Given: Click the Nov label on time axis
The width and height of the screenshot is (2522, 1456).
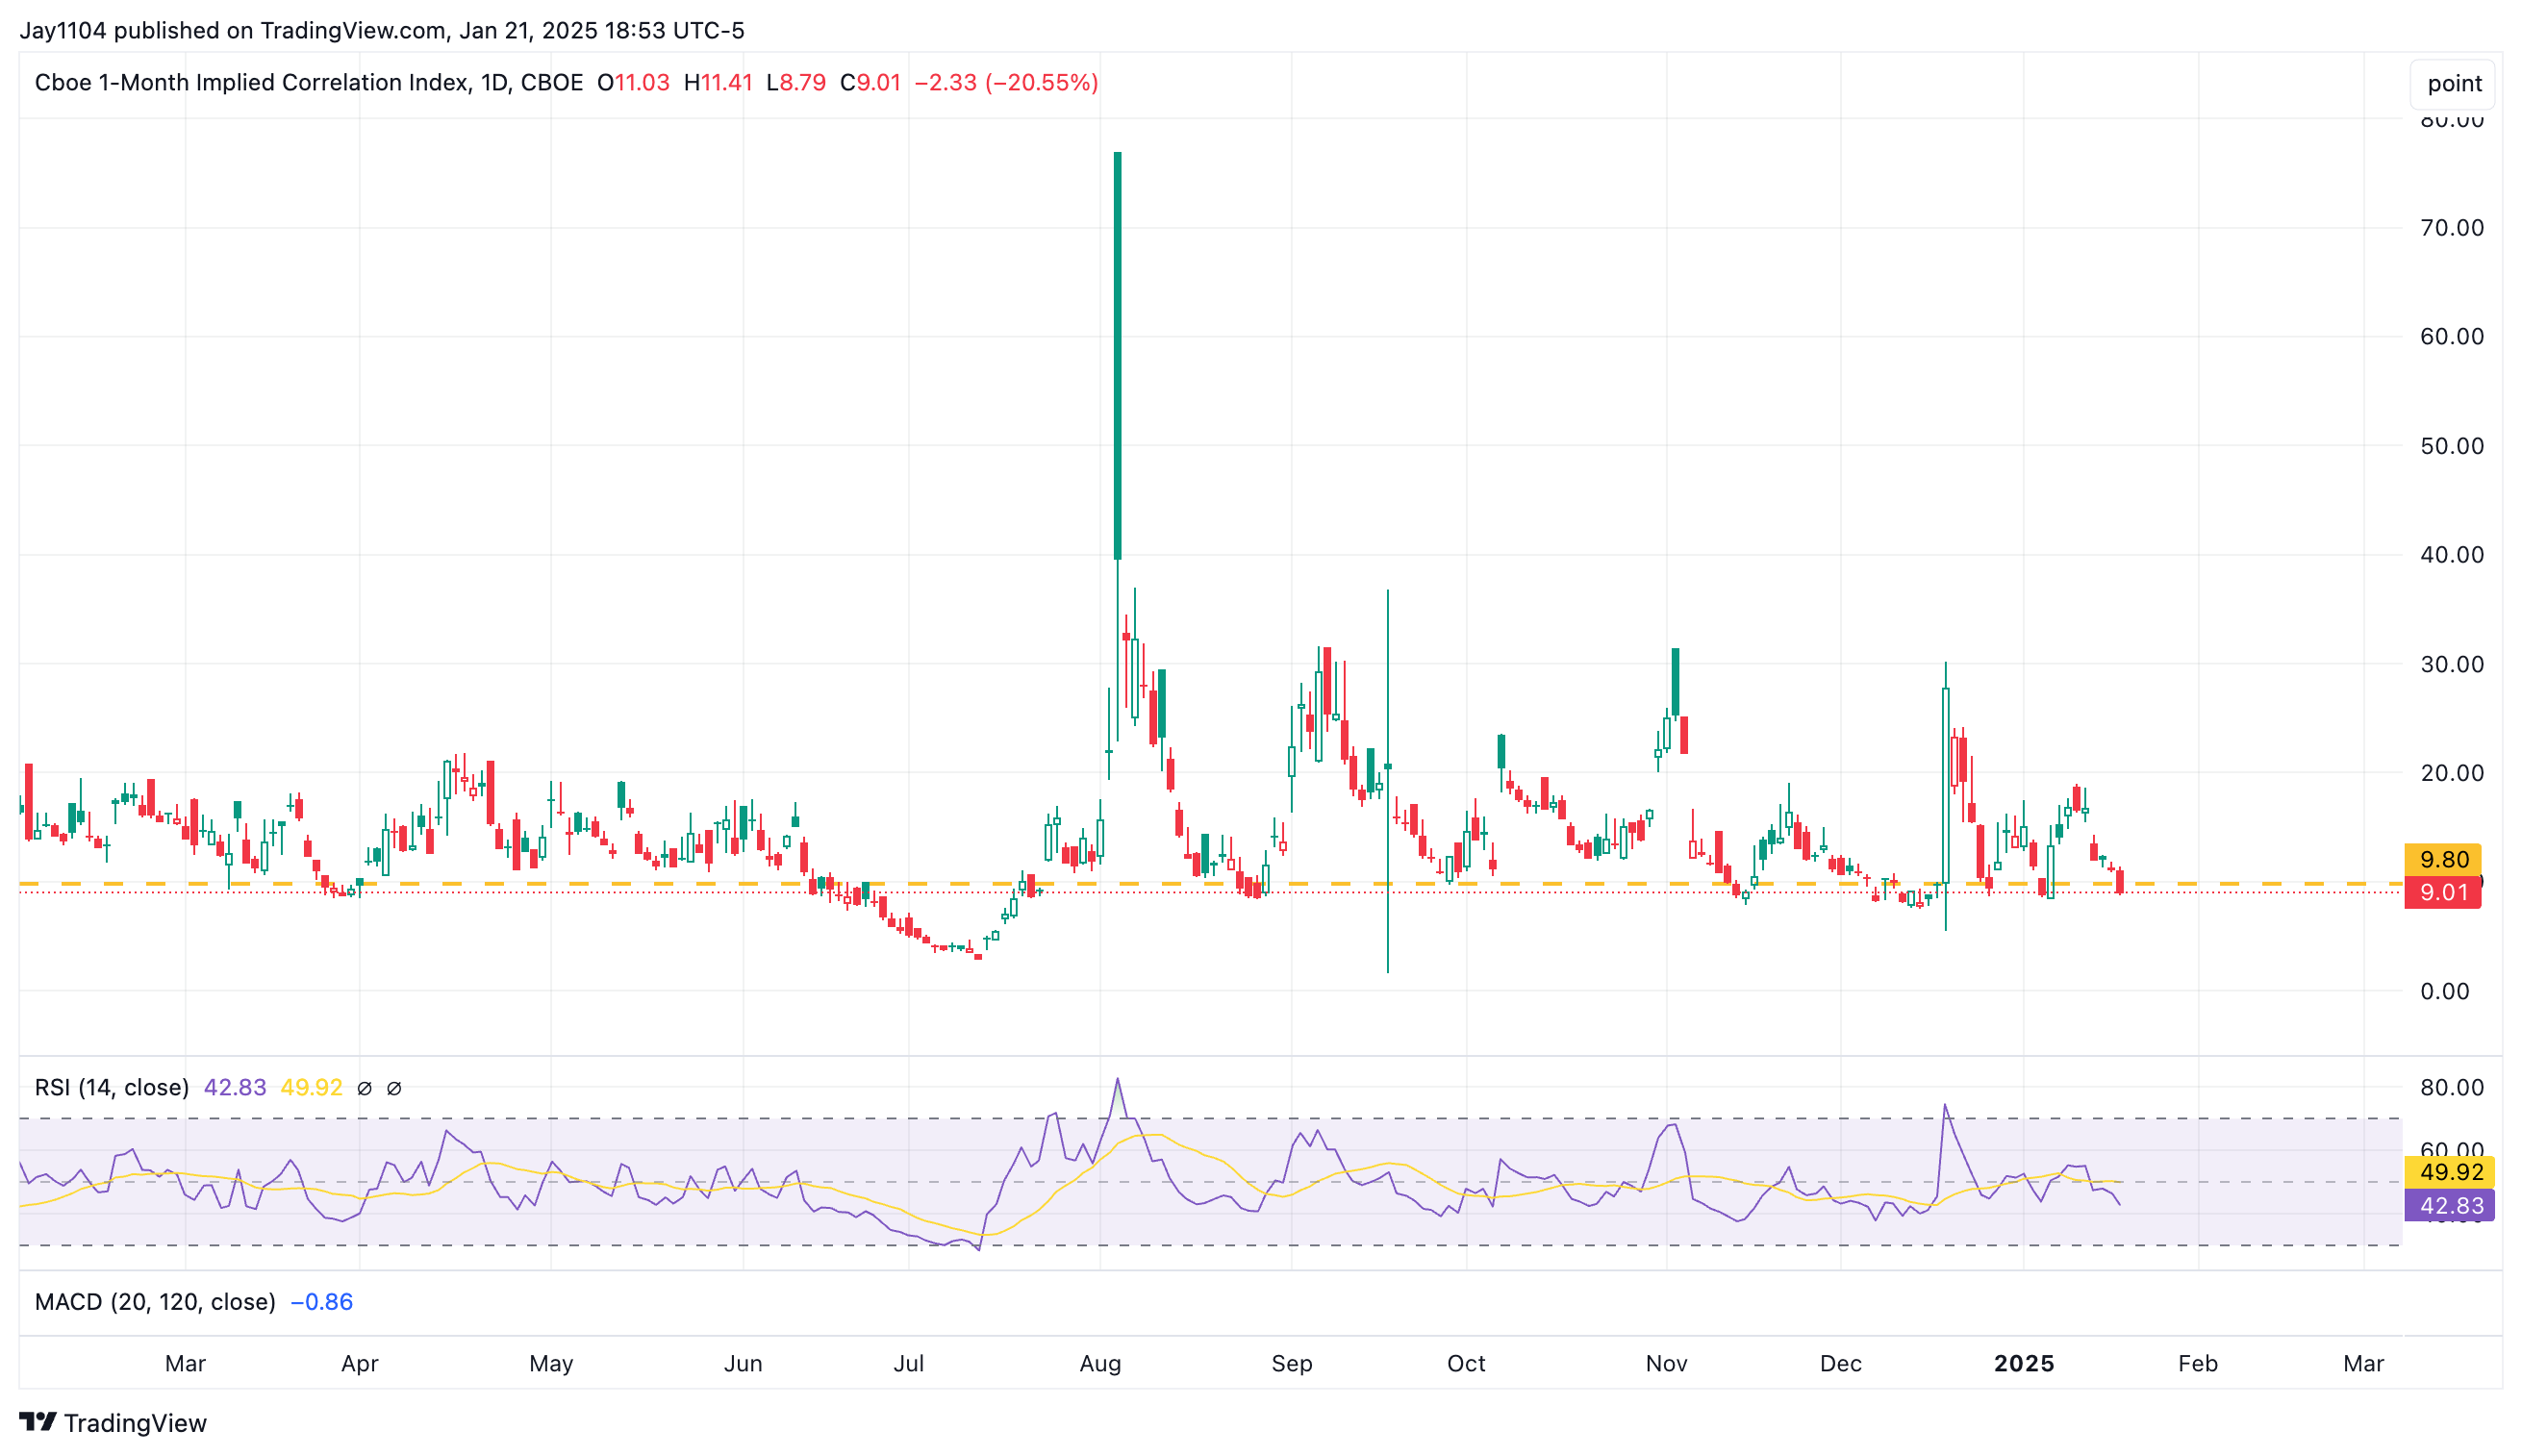Looking at the screenshot, I should [1666, 1363].
